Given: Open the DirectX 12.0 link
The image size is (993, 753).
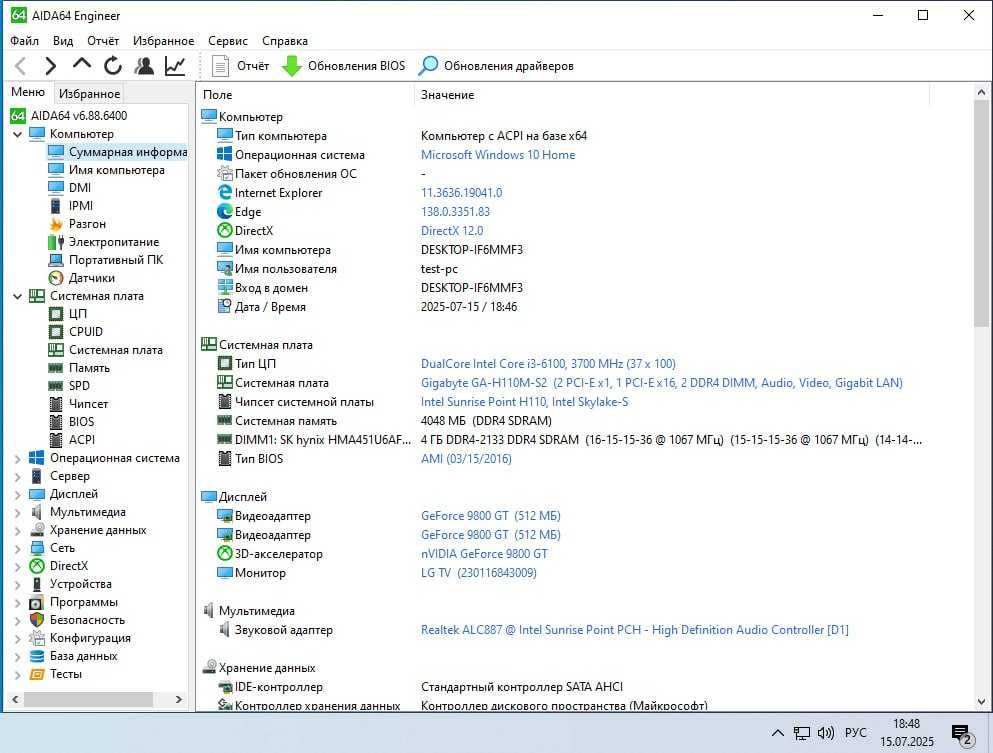Looking at the screenshot, I should 452,231.
